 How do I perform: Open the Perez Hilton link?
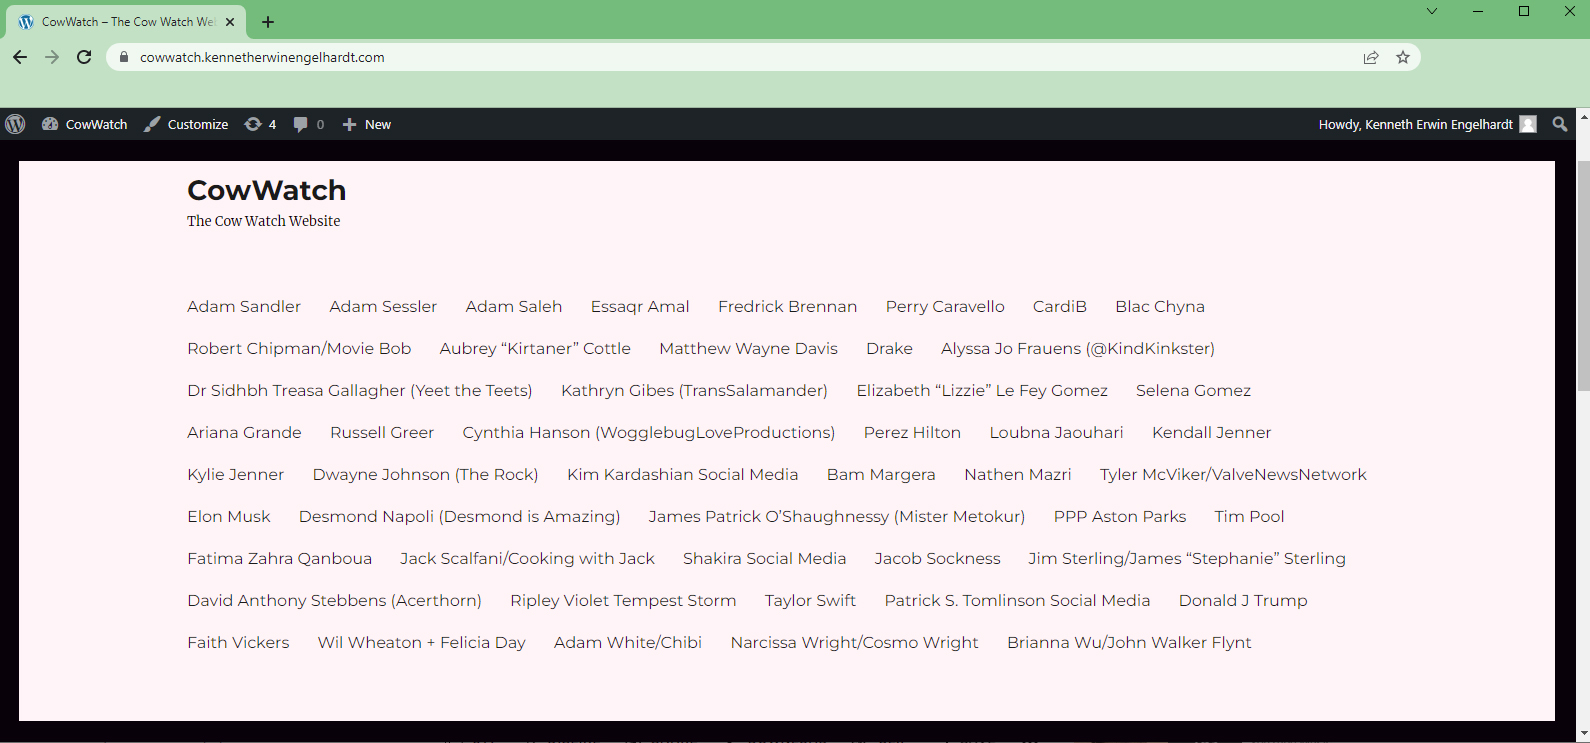pos(912,432)
